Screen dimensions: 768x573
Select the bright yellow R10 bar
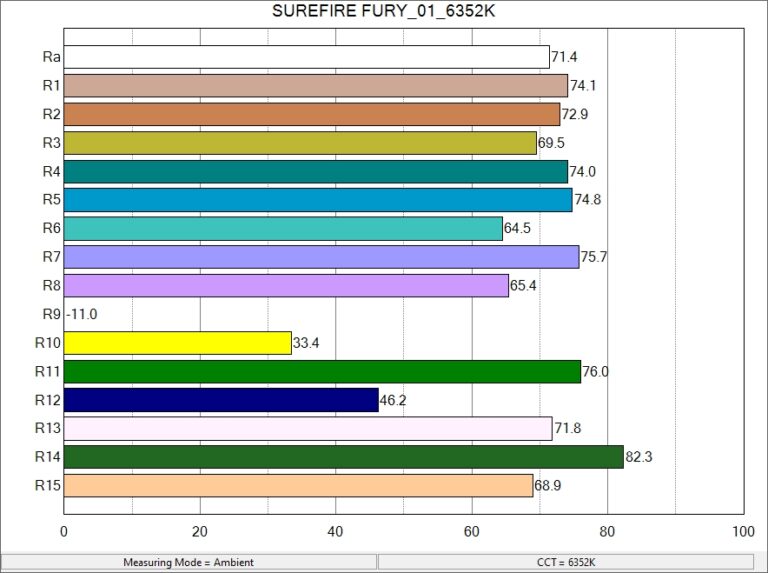click(x=178, y=343)
